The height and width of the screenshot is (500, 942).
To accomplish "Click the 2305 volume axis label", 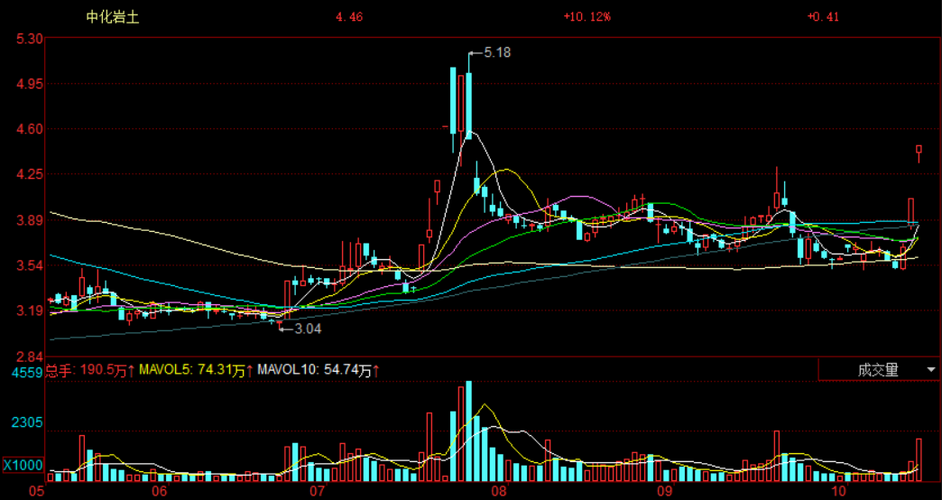I will tap(28, 422).
